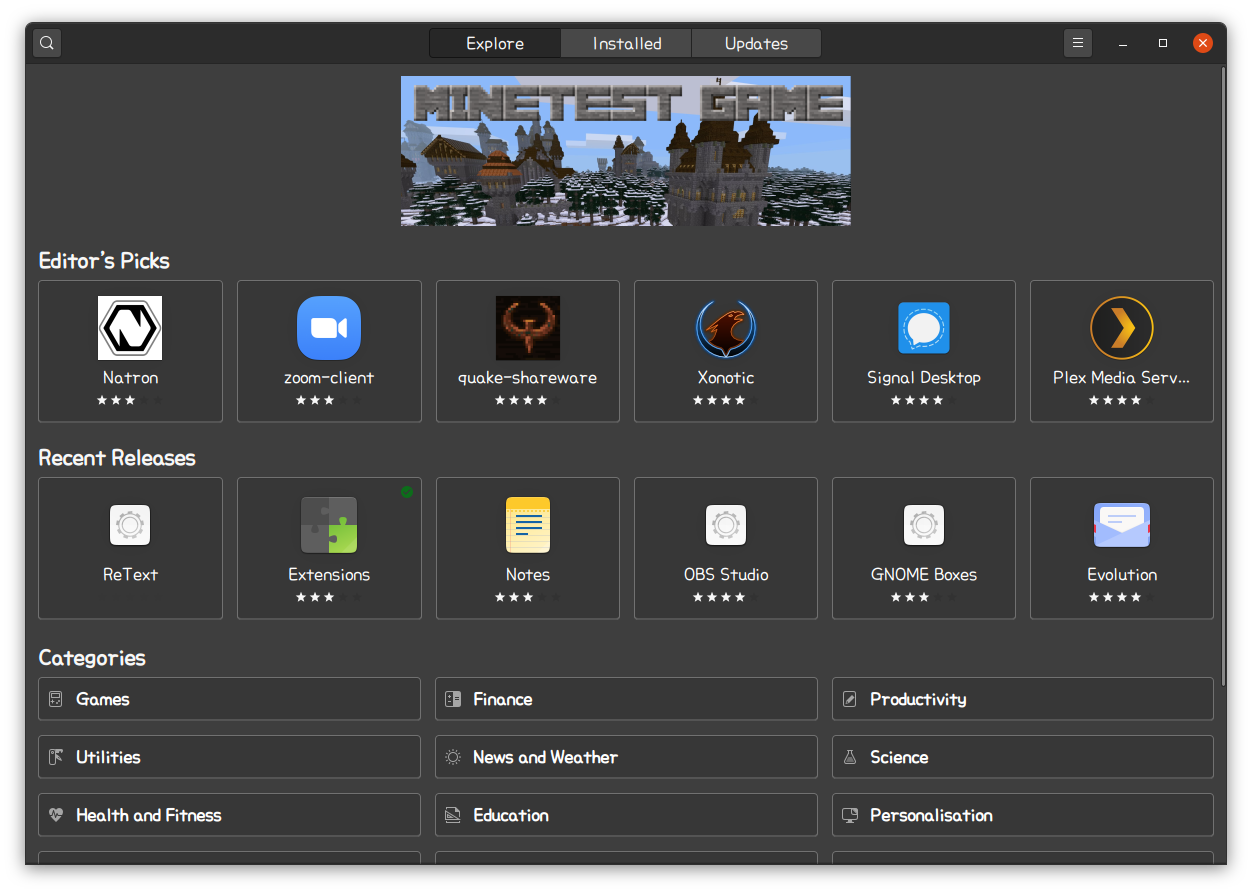Click the Plex Media Server icon
The height and width of the screenshot is (893, 1252).
[x=1122, y=328]
